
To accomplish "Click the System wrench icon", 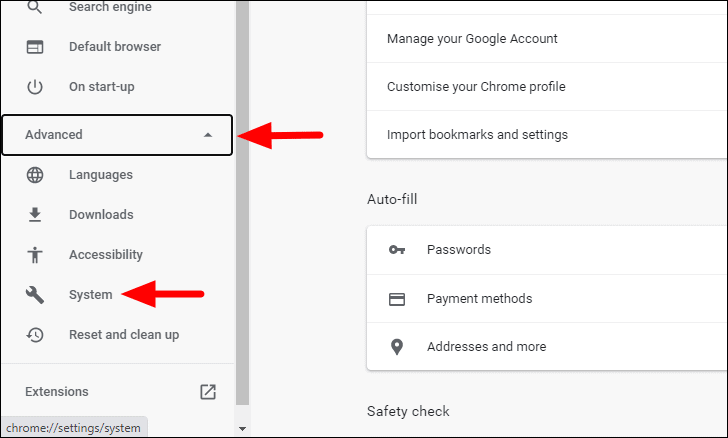I will [35, 295].
